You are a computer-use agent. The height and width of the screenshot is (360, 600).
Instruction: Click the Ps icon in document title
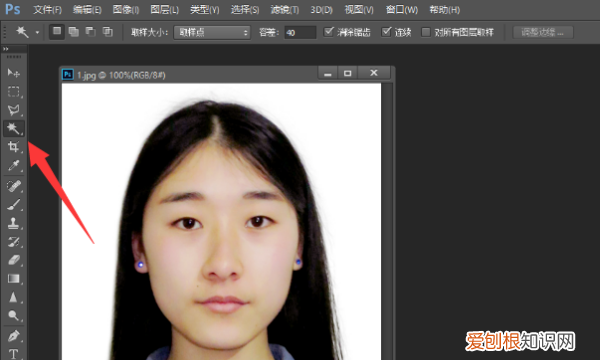tap(68, 74)
